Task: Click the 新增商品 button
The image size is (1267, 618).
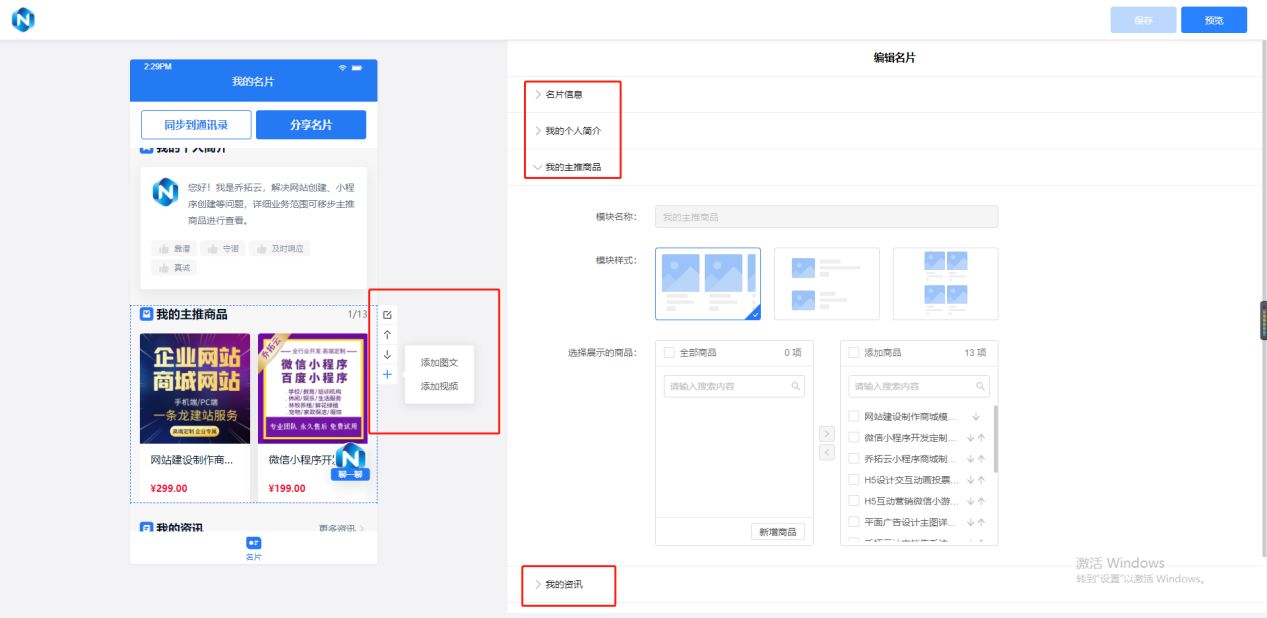Action: (x=778, y=531)
